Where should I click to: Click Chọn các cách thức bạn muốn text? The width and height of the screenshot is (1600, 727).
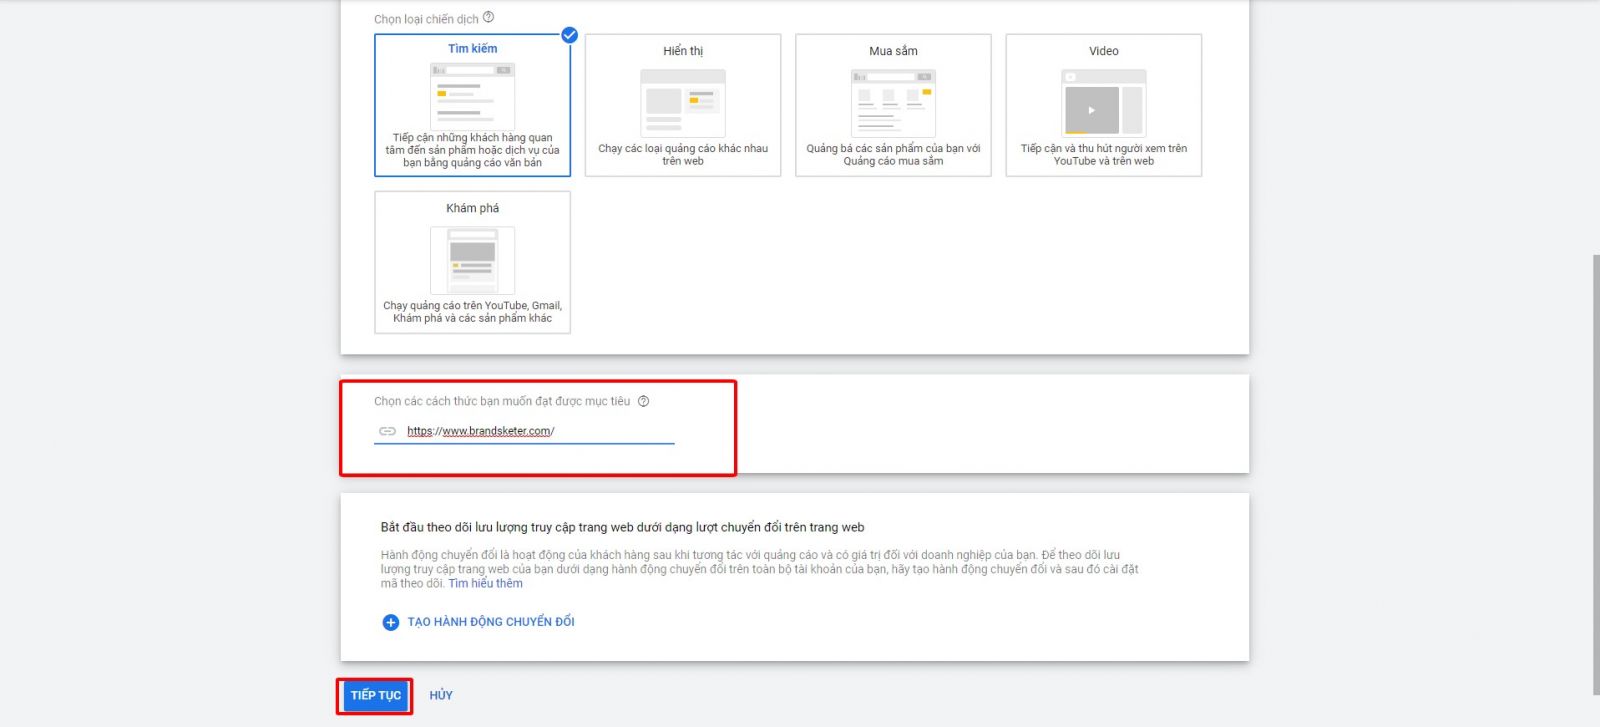[502, 401]
